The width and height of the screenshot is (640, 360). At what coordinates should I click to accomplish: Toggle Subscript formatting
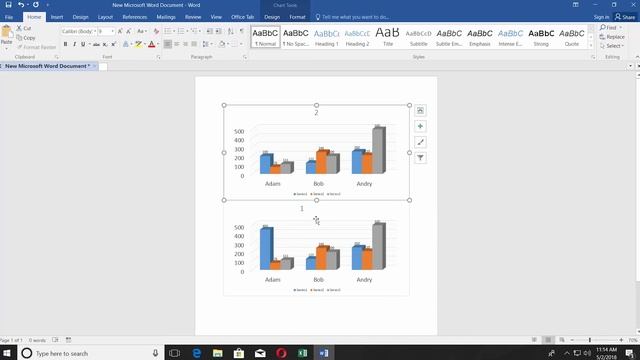tap(105, 44)
